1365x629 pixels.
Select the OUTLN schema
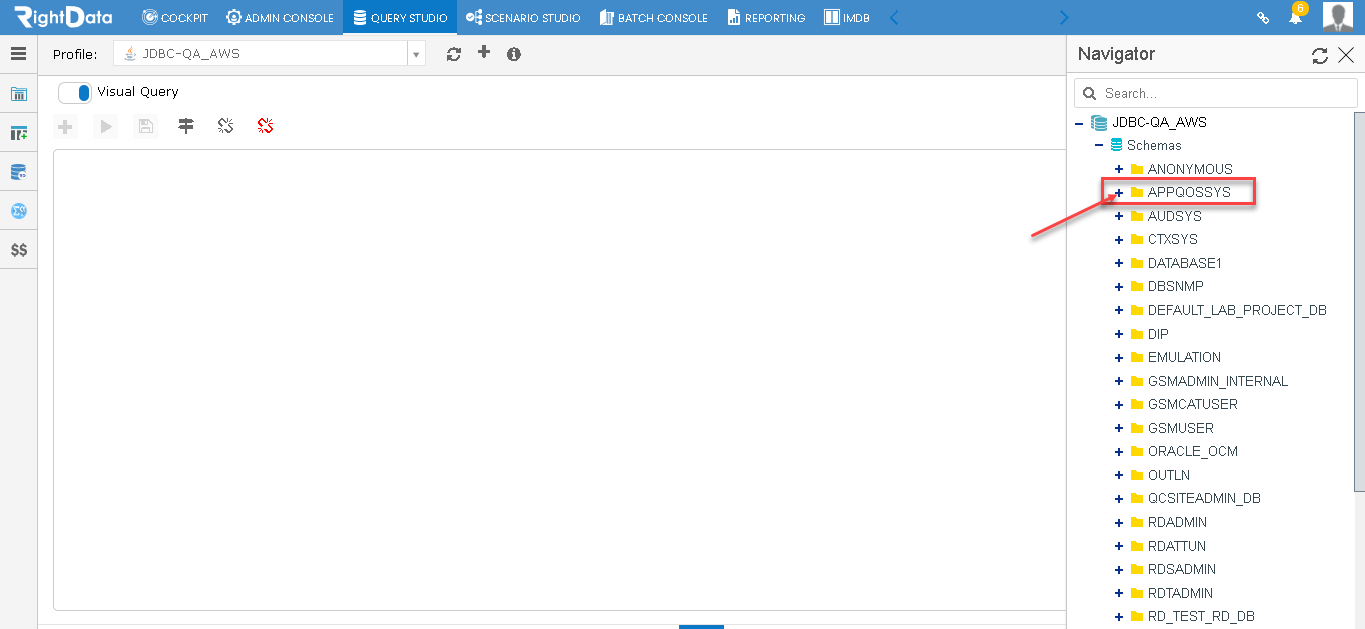click(x=1169, y=475)
